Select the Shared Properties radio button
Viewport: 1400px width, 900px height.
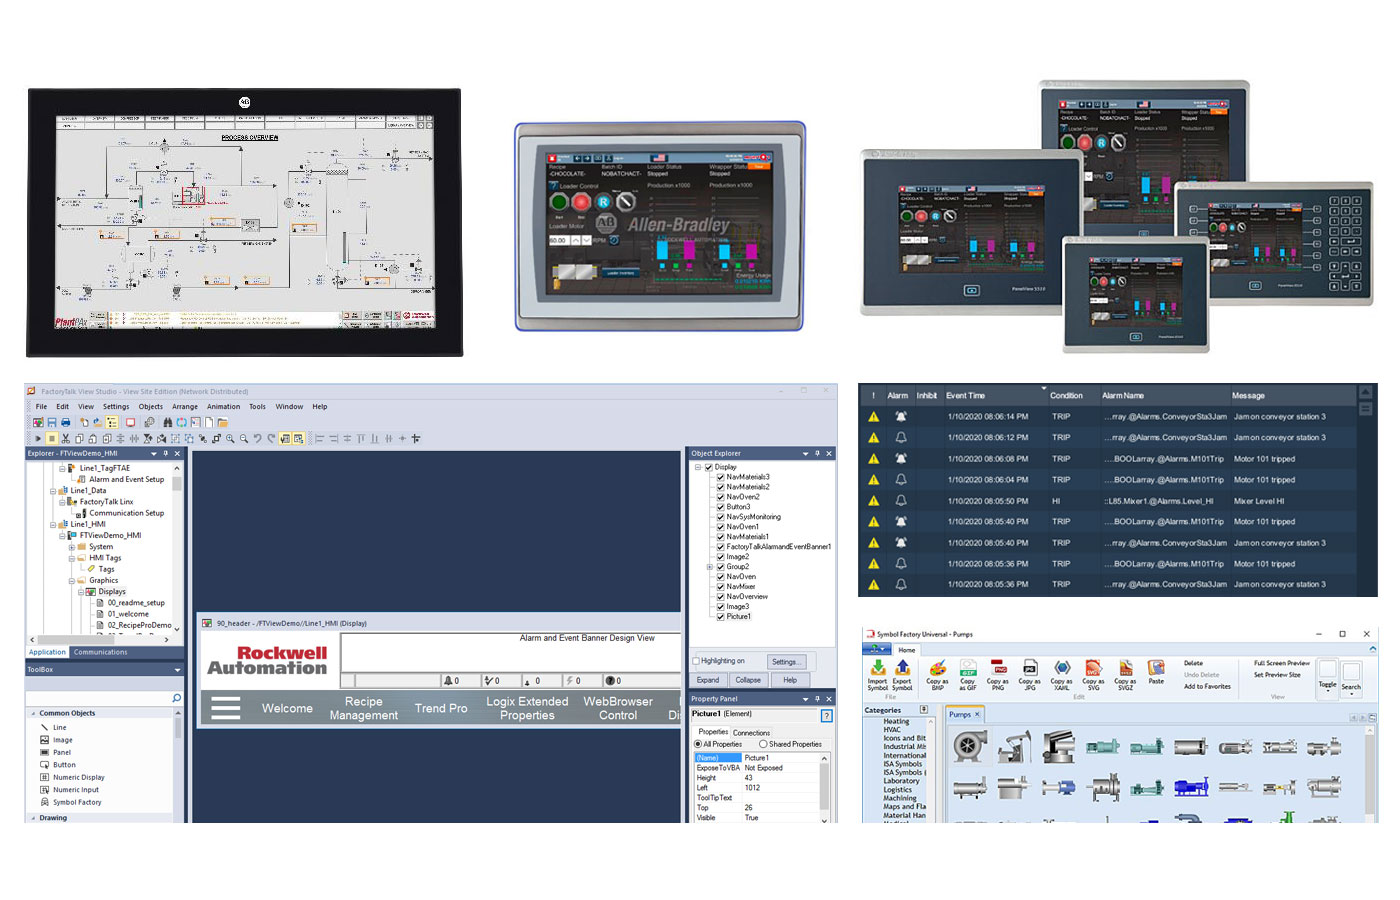763,744
